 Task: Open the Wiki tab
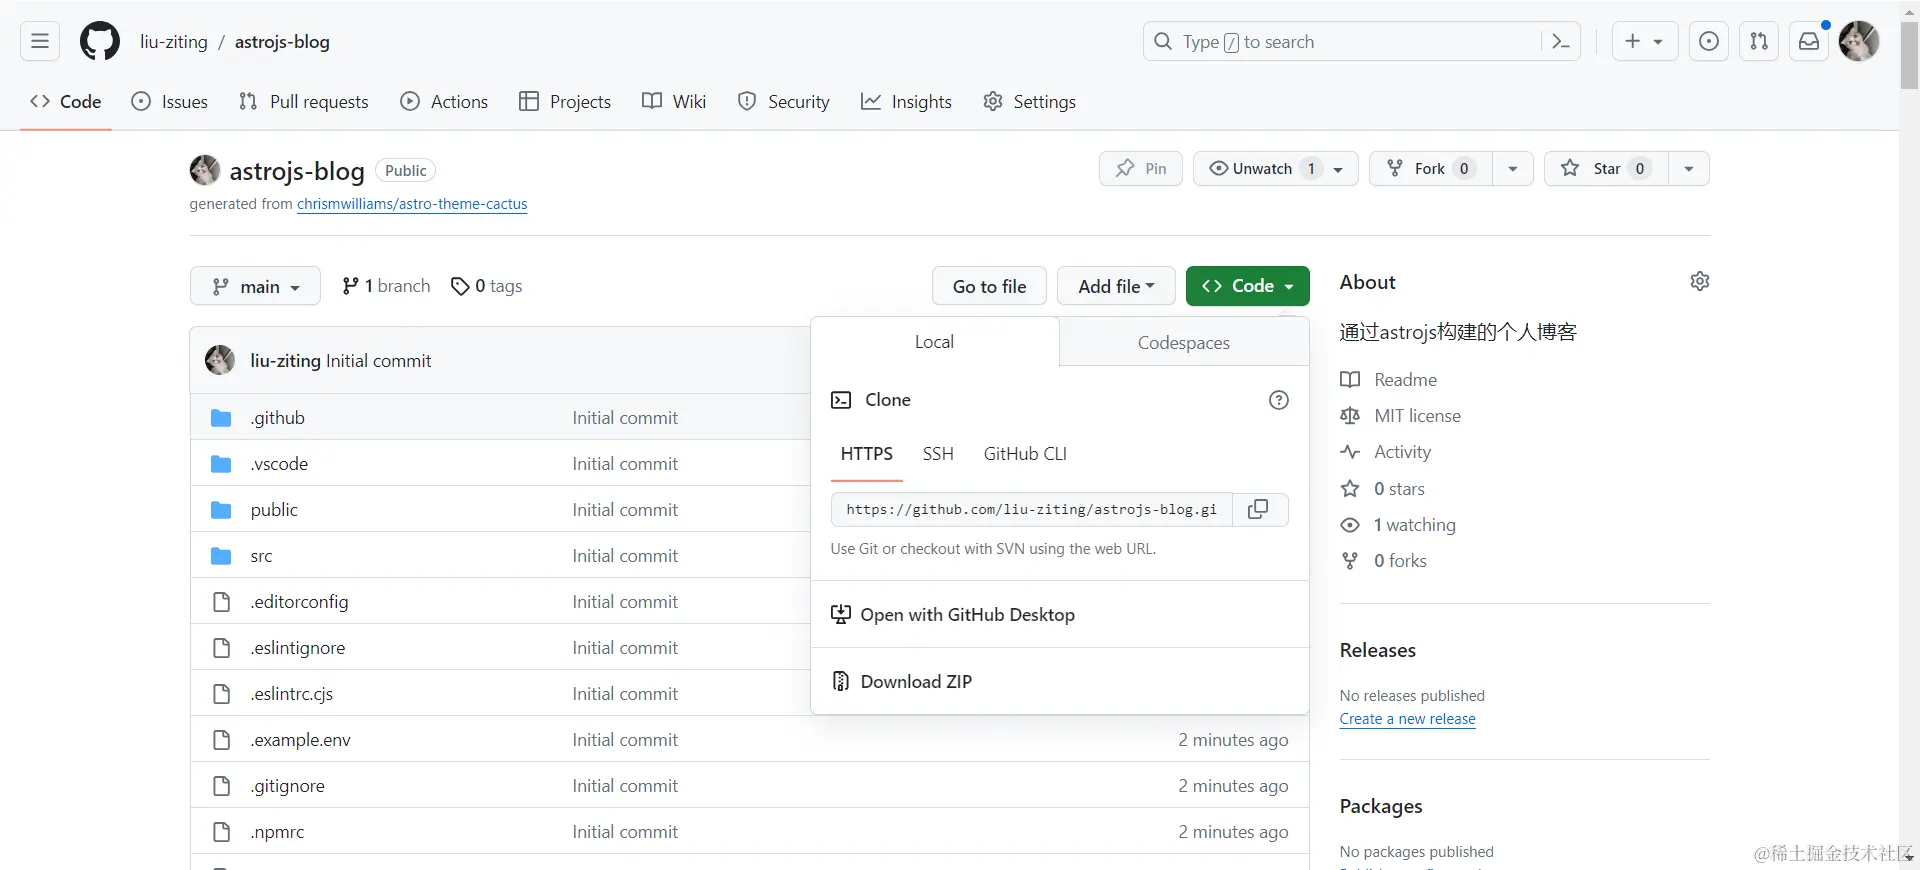tap(674, 102)
